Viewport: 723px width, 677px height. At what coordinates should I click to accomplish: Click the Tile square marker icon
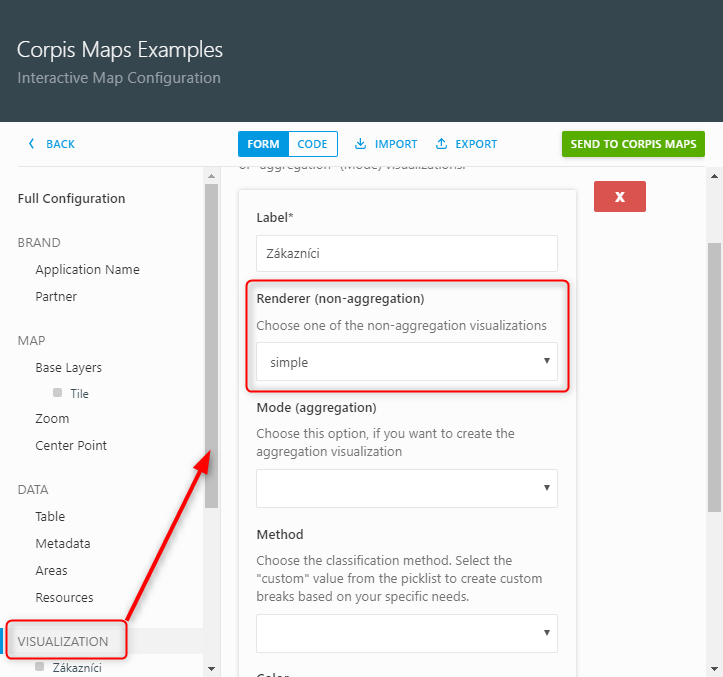58,392
